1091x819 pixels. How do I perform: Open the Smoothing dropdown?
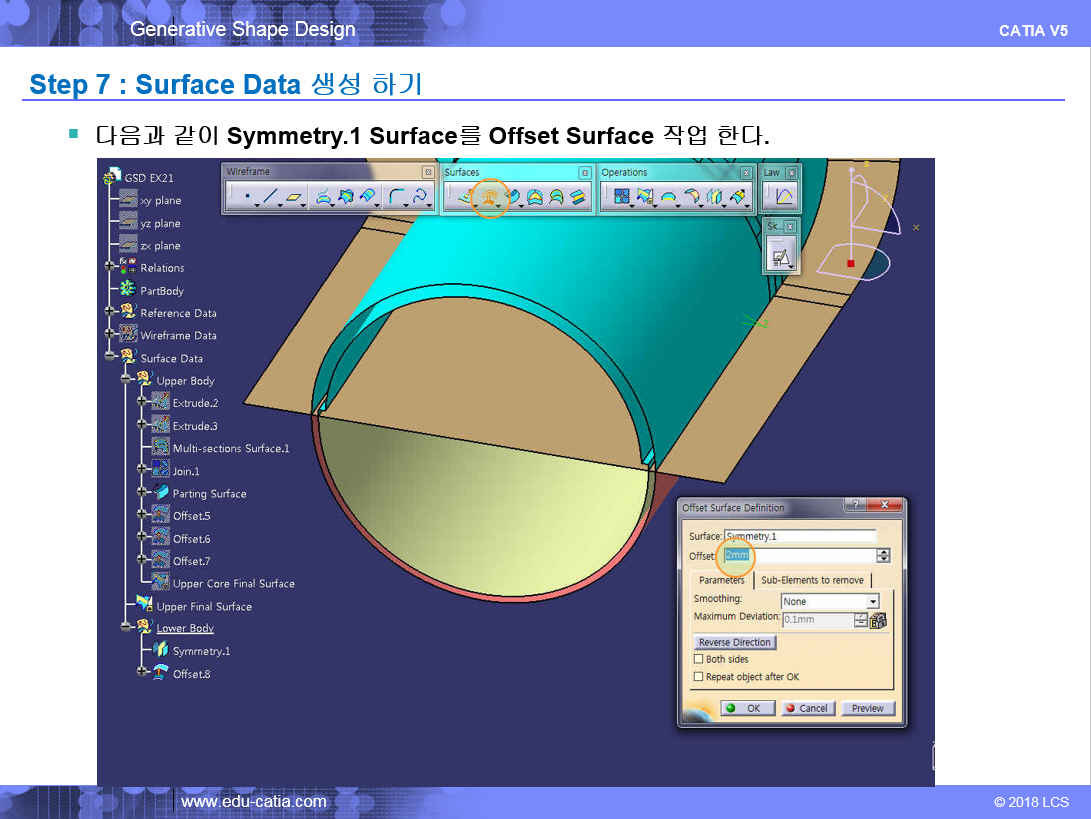tap(873, 601)
